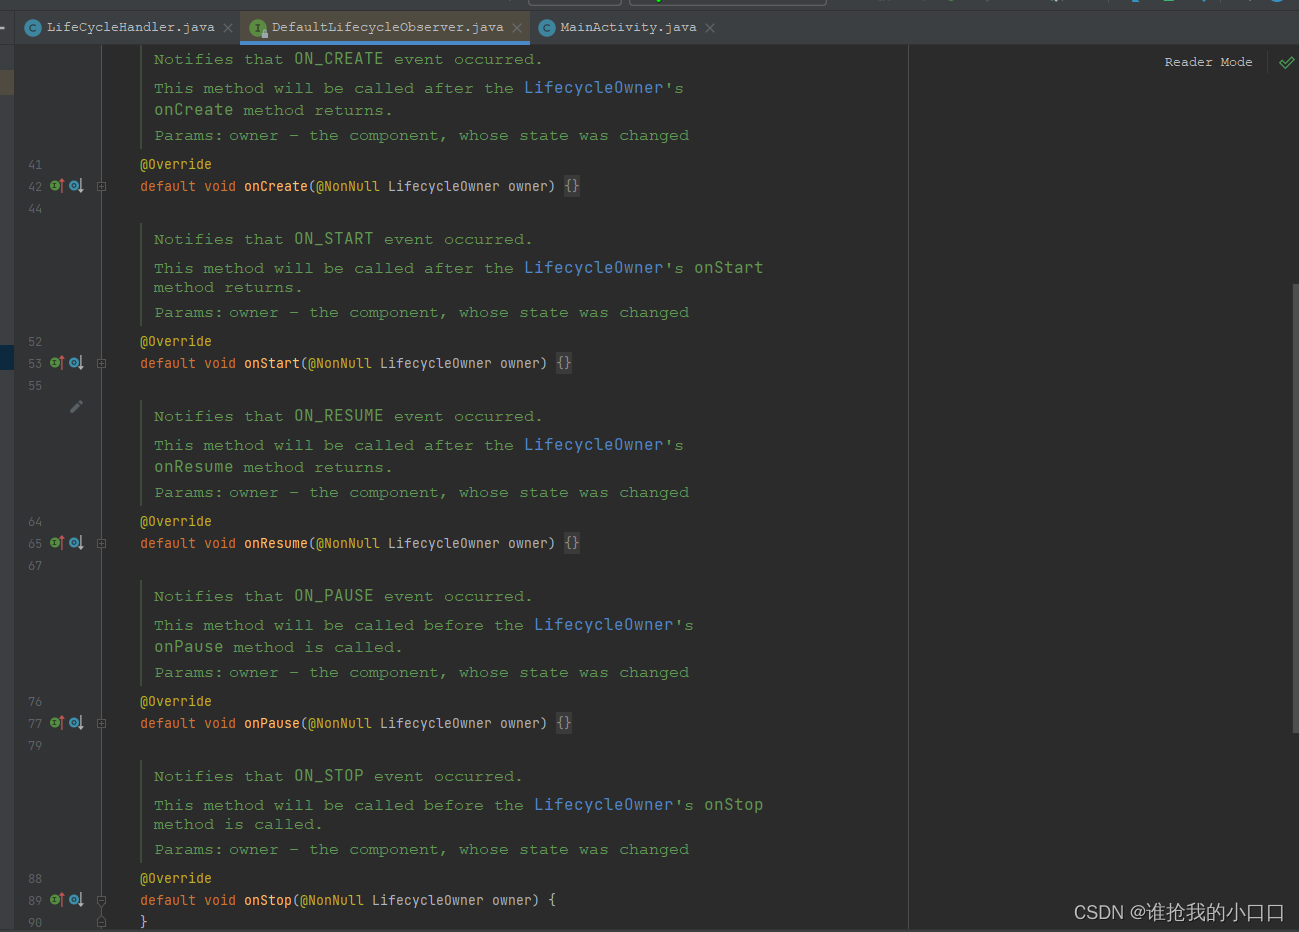This screenshot has height=932, width=1299.
Task: Select the DefaultLifecycleObserver.java tab
Action: [x=387, y=27]
